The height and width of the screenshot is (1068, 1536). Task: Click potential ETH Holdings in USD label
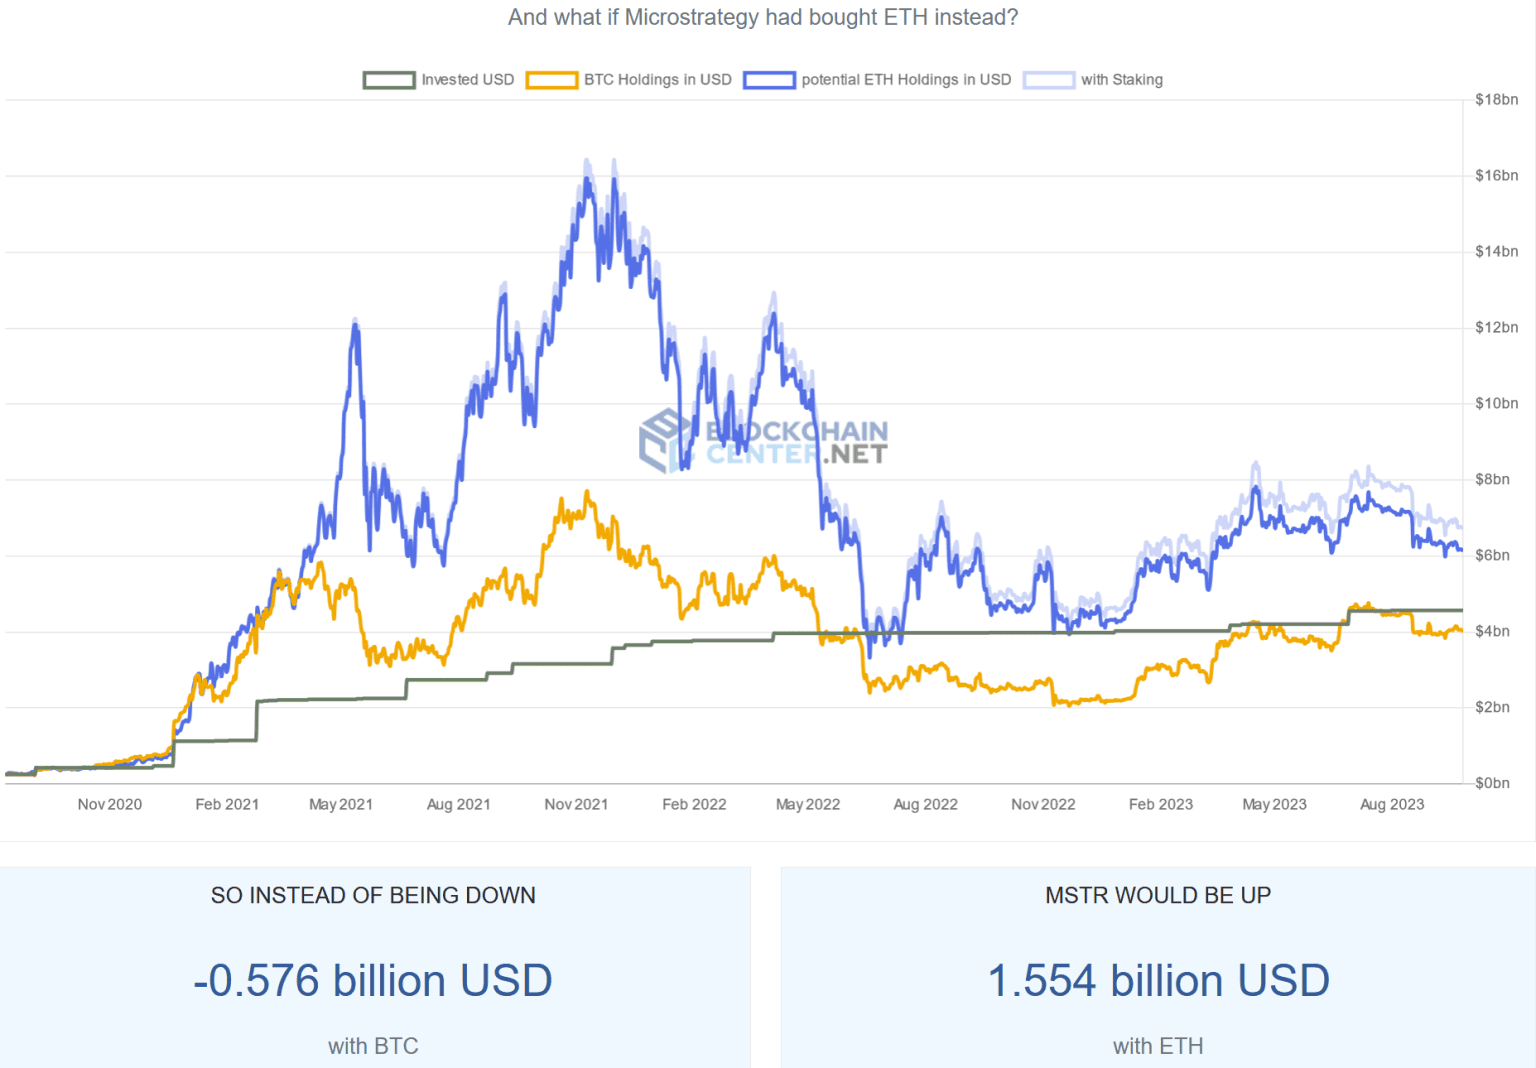pyautogui.click(x=906, y=80)
